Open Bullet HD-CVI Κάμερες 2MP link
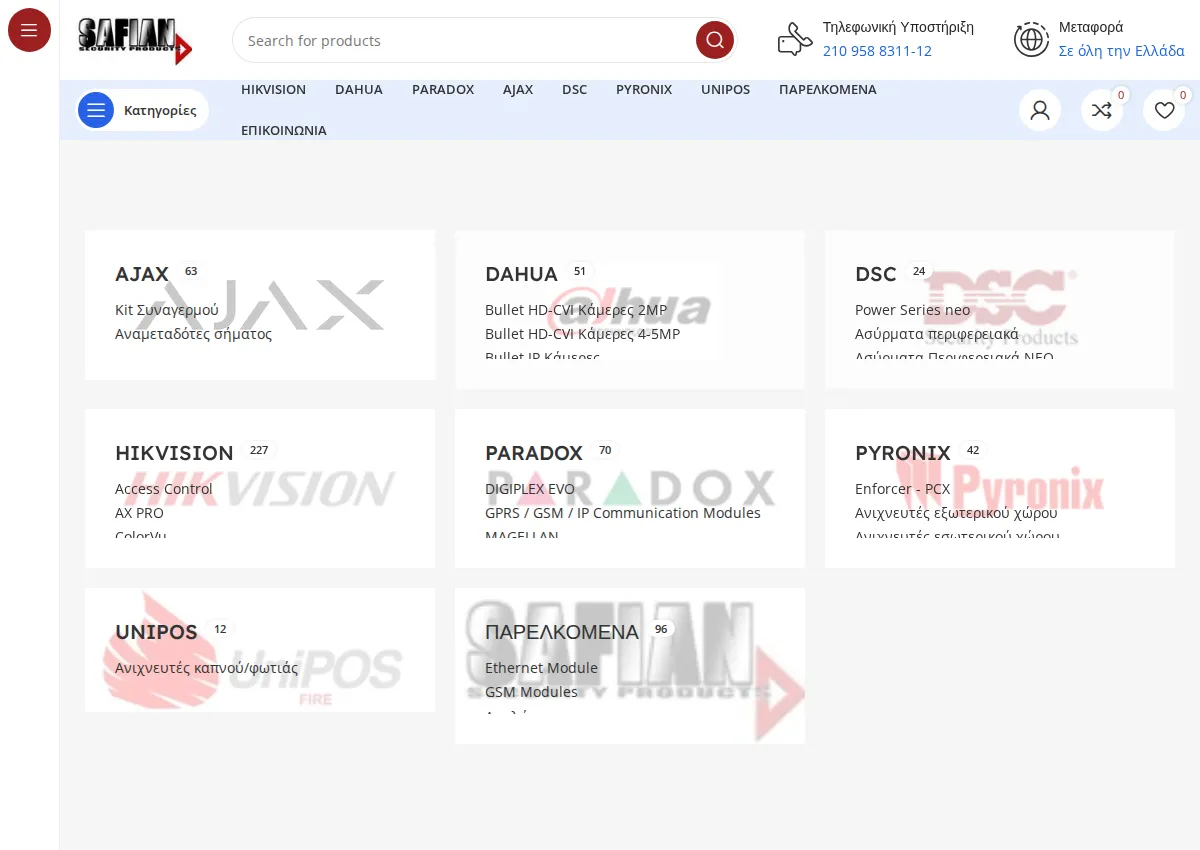This screenshot has width=1200, height=850. pyautogui.click(x=576, y=310)
